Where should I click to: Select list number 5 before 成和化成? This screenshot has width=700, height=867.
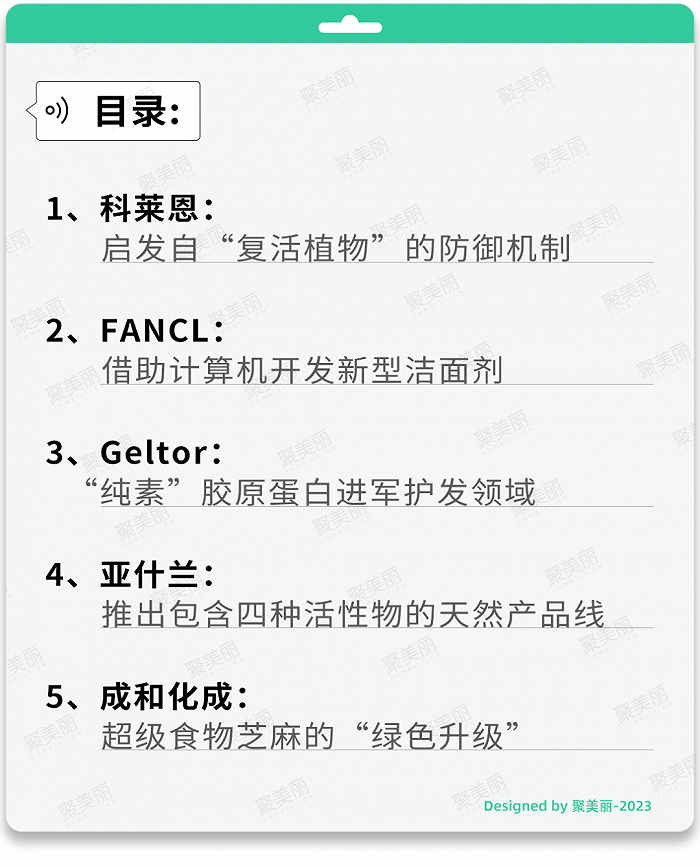coord(56,697)
